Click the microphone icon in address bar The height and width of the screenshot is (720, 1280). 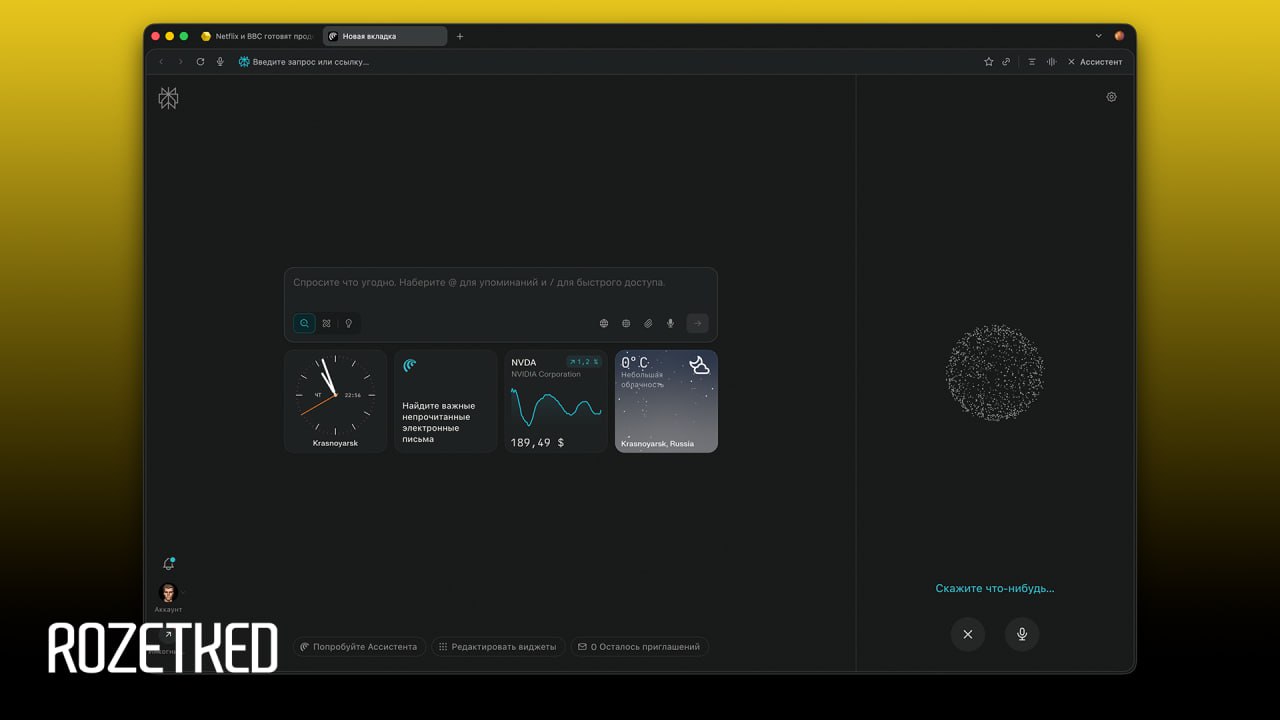point(220,62)
